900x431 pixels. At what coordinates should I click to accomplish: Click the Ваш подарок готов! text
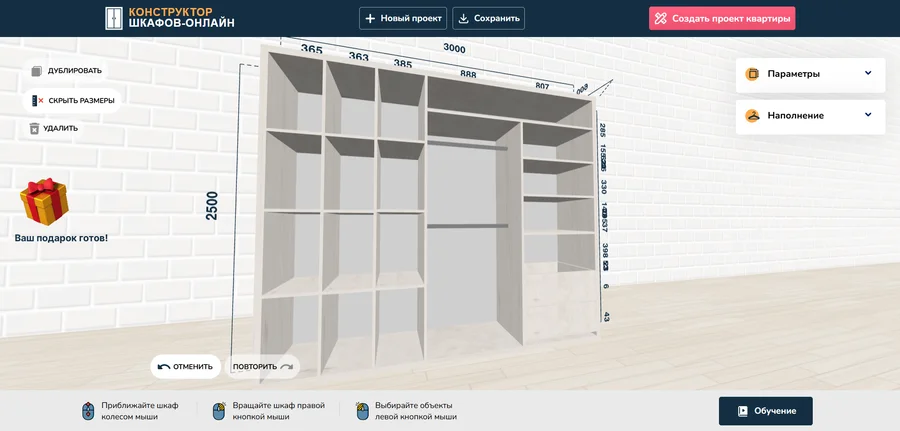click(x=61, y=239)
